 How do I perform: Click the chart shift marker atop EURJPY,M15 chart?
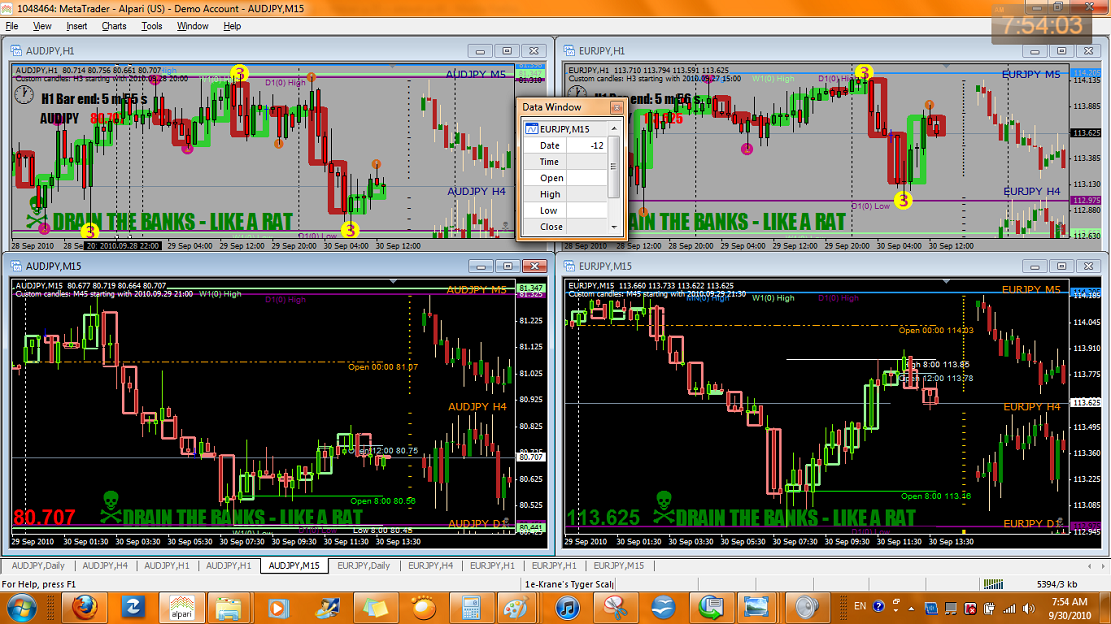pyautogui.click(x=946, y=281)
